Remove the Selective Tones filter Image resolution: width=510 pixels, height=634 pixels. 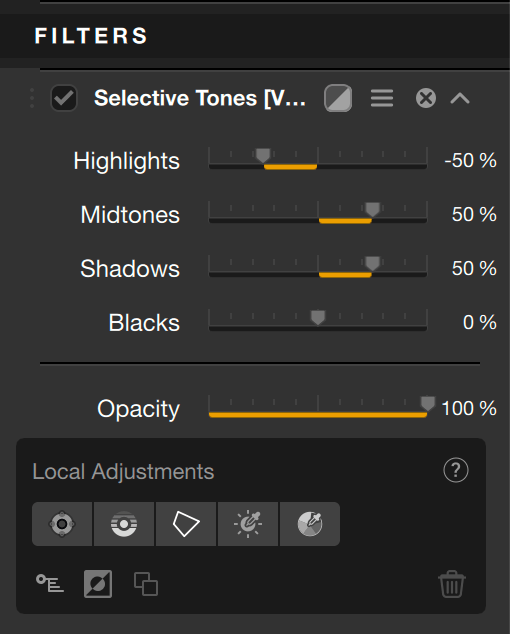click(x=426, y=98)
